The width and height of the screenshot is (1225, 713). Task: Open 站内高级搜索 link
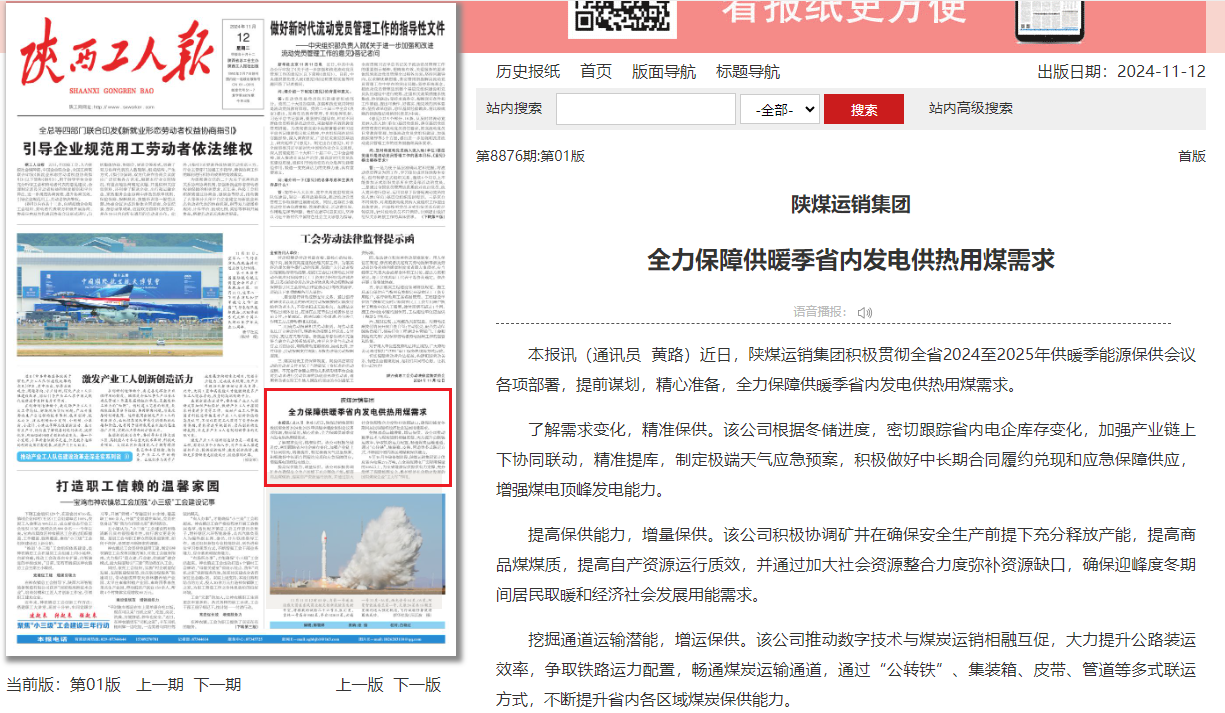(970, 109)
